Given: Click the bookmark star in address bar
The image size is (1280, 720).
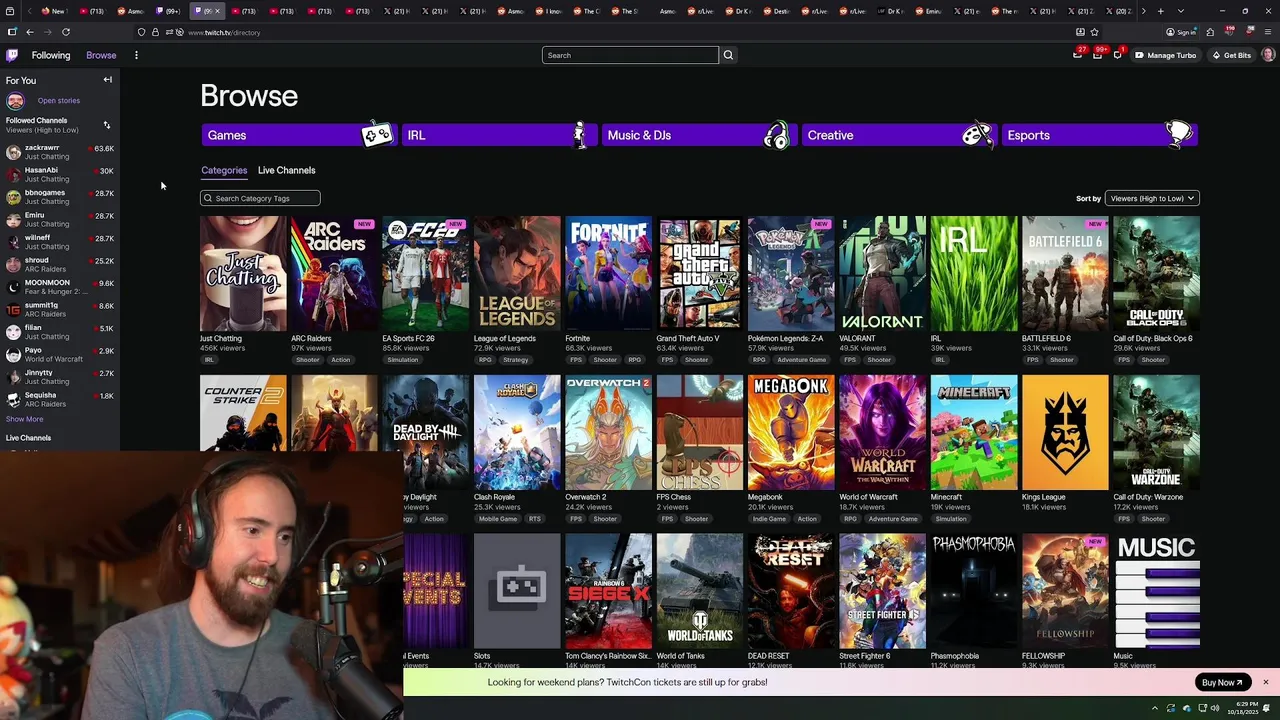Looking at the screenshot, I should click(1094, 32).
